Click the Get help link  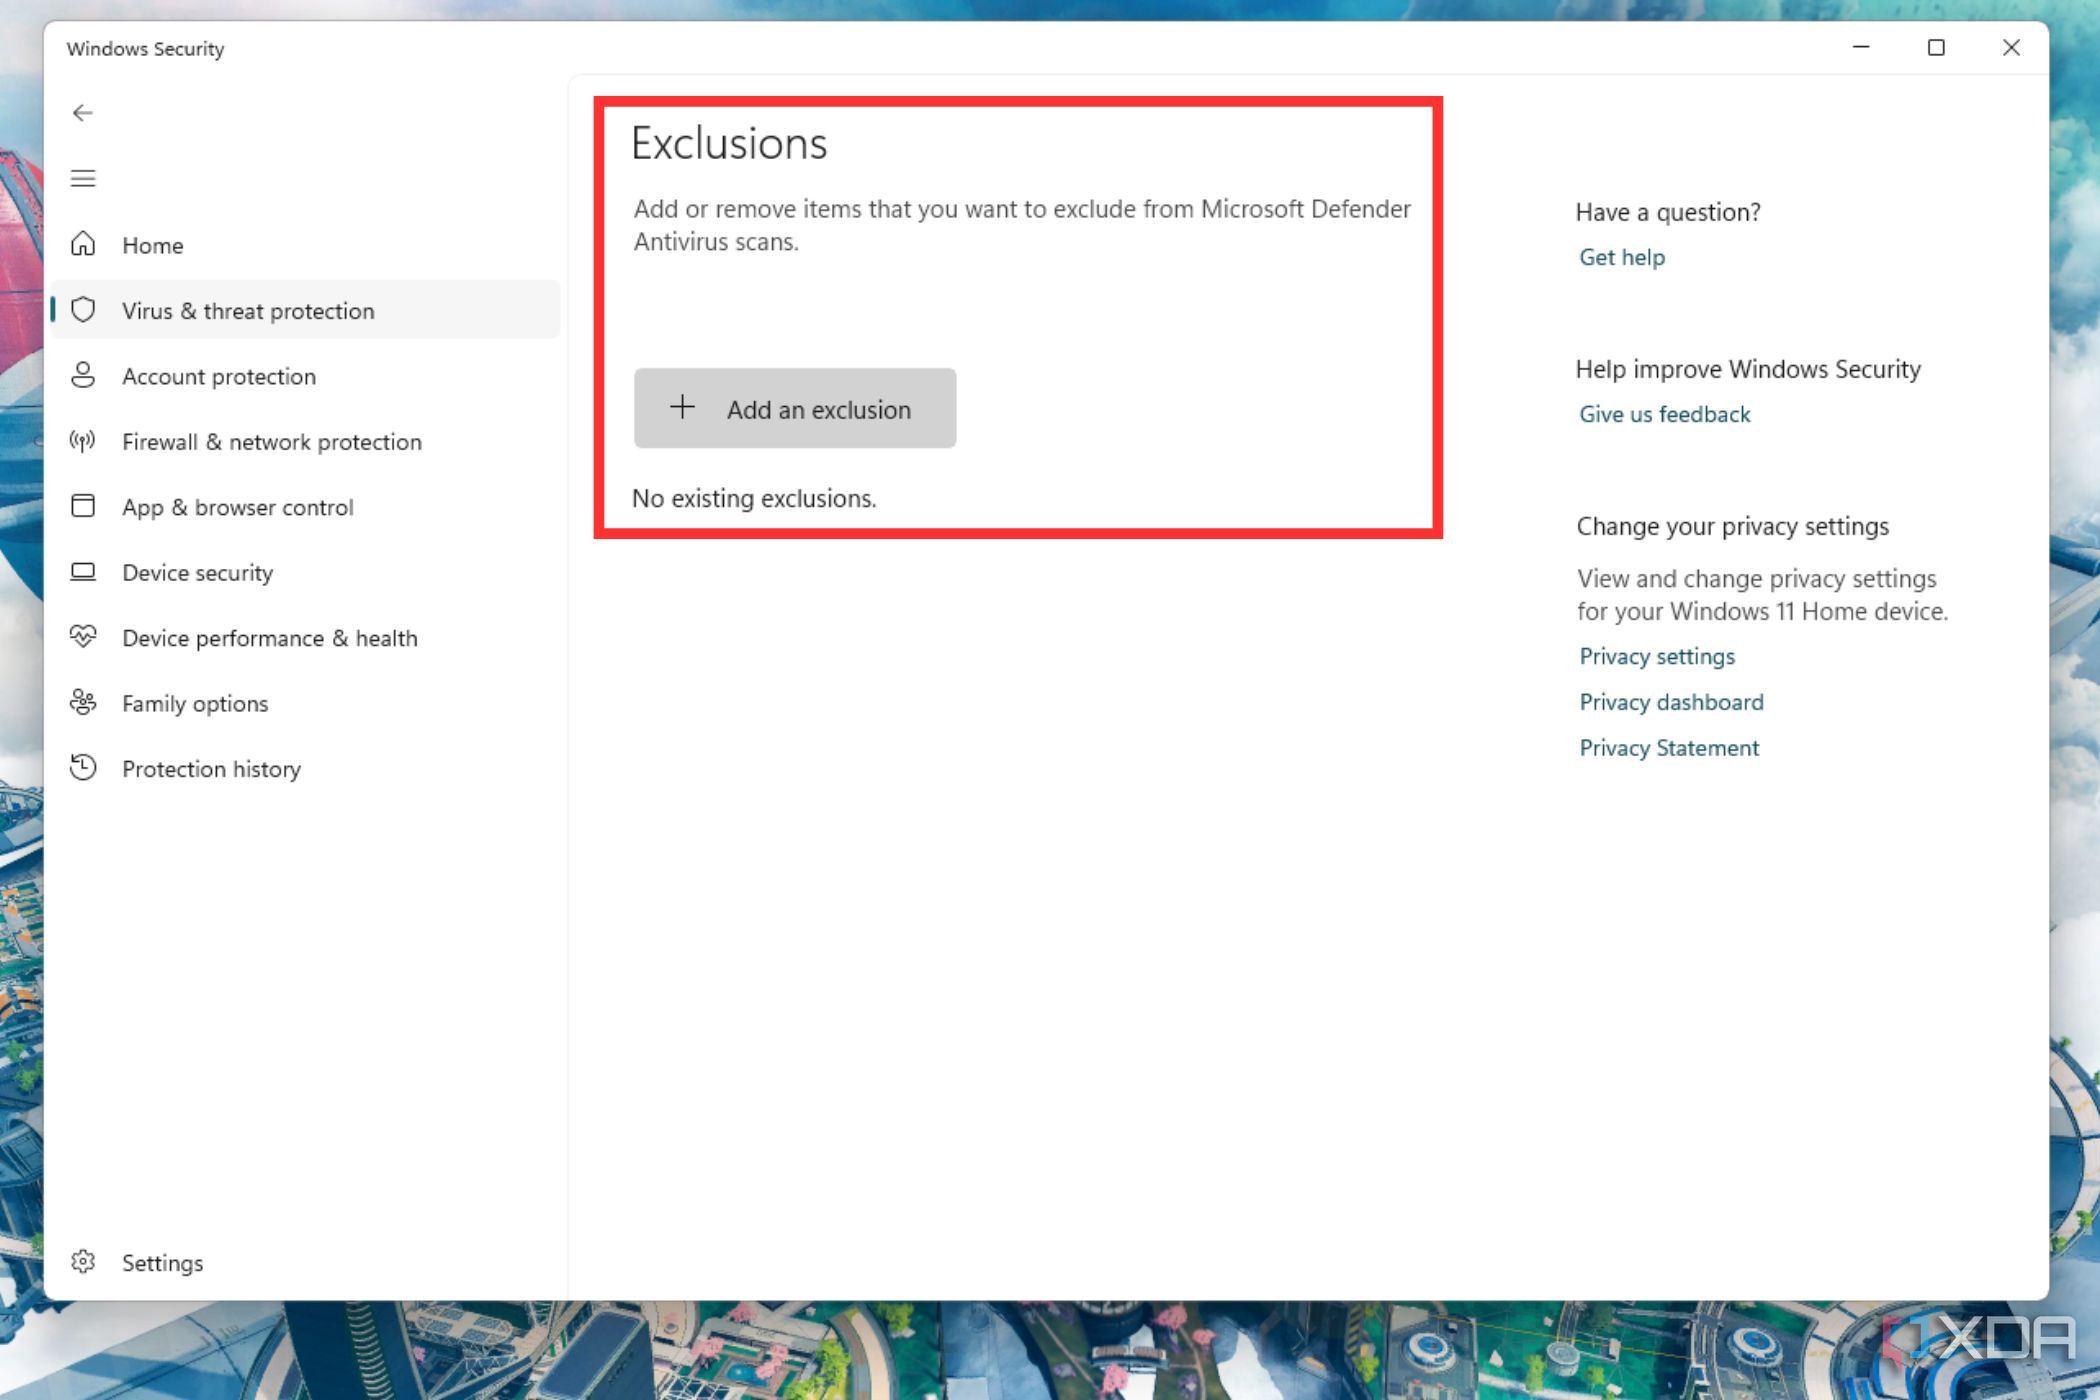point(1622,256)
